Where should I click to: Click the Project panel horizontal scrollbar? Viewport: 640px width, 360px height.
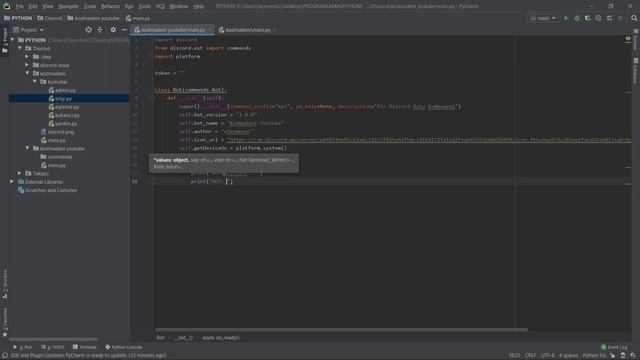[x=53, y=339]
